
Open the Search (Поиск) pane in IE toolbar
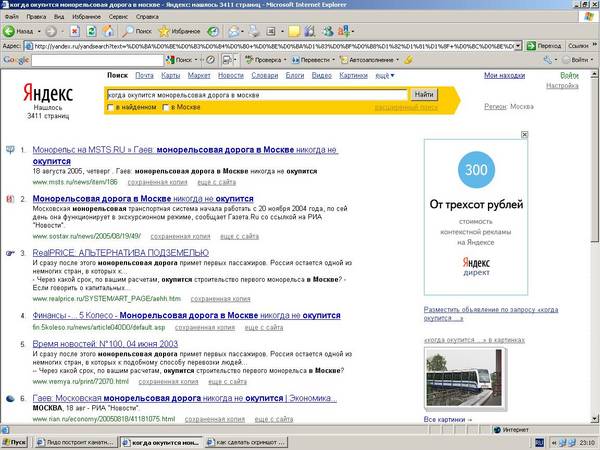coord(137,31)
